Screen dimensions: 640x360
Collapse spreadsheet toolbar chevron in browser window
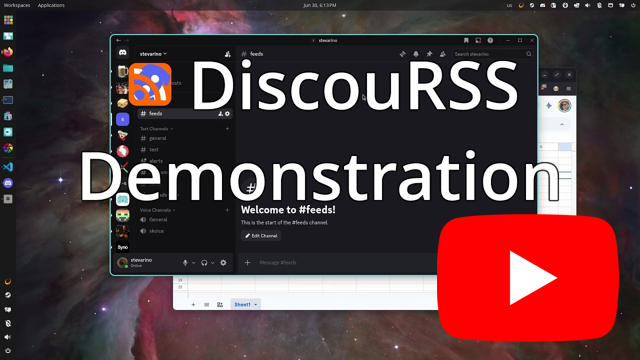click(x=562, y=124)
